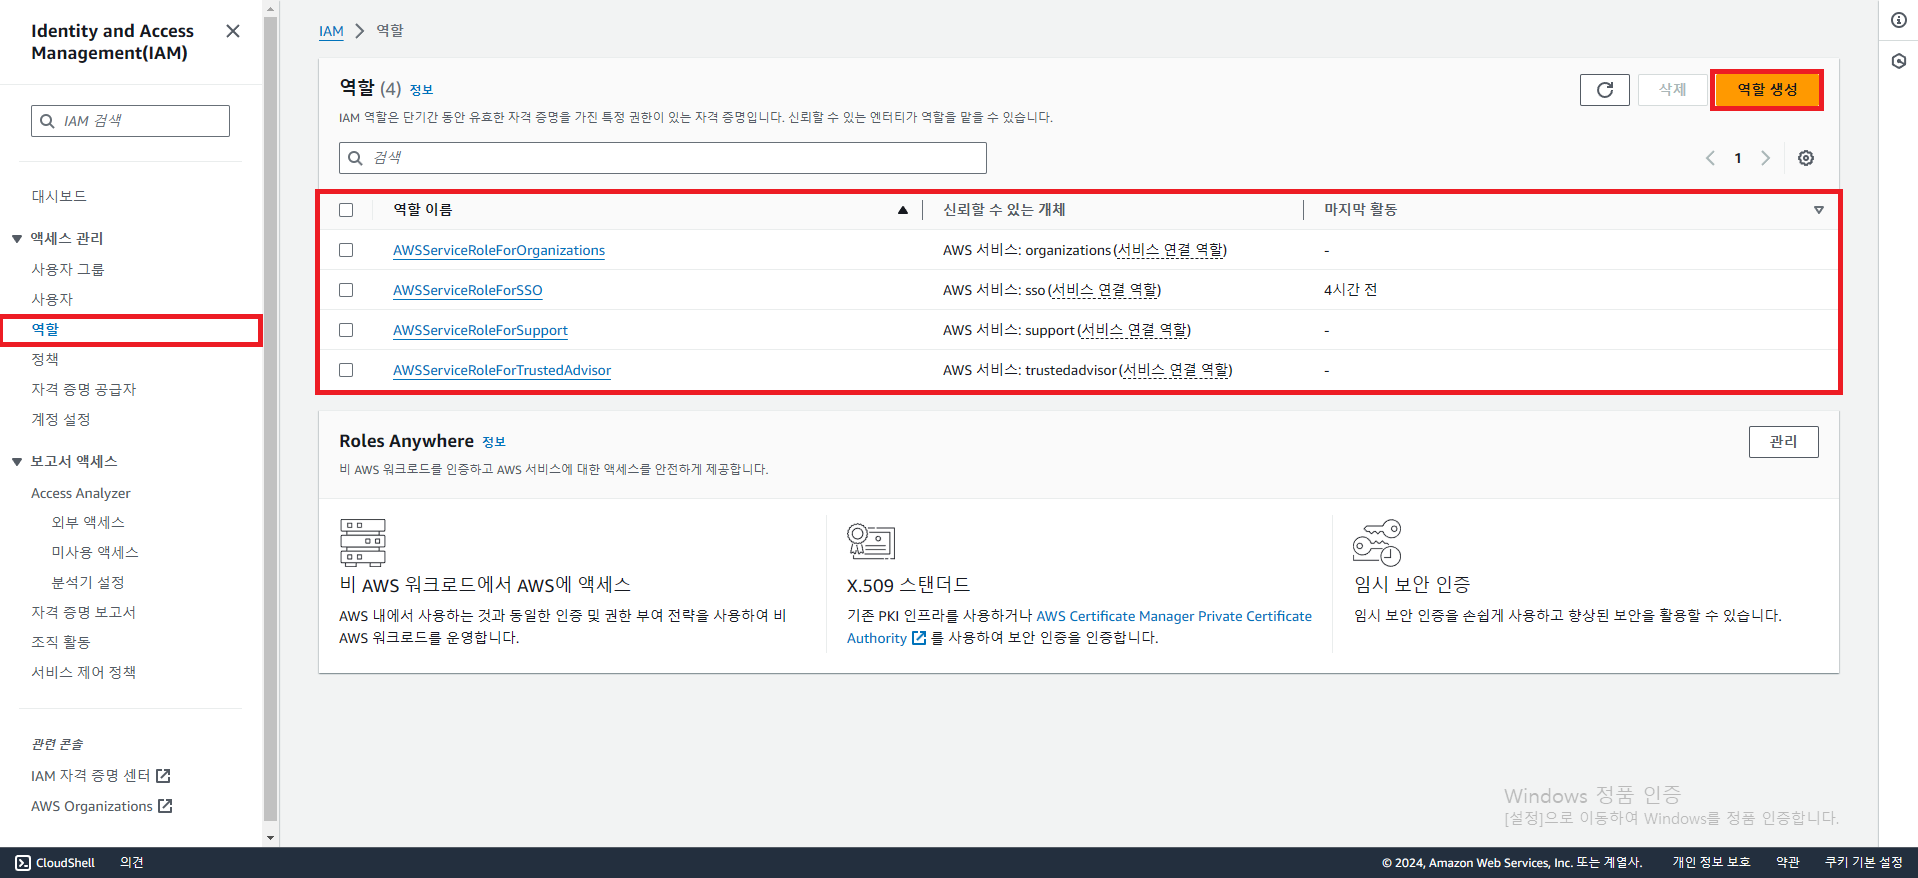Open CloudShell terminal icon

(x=23, y=862)
